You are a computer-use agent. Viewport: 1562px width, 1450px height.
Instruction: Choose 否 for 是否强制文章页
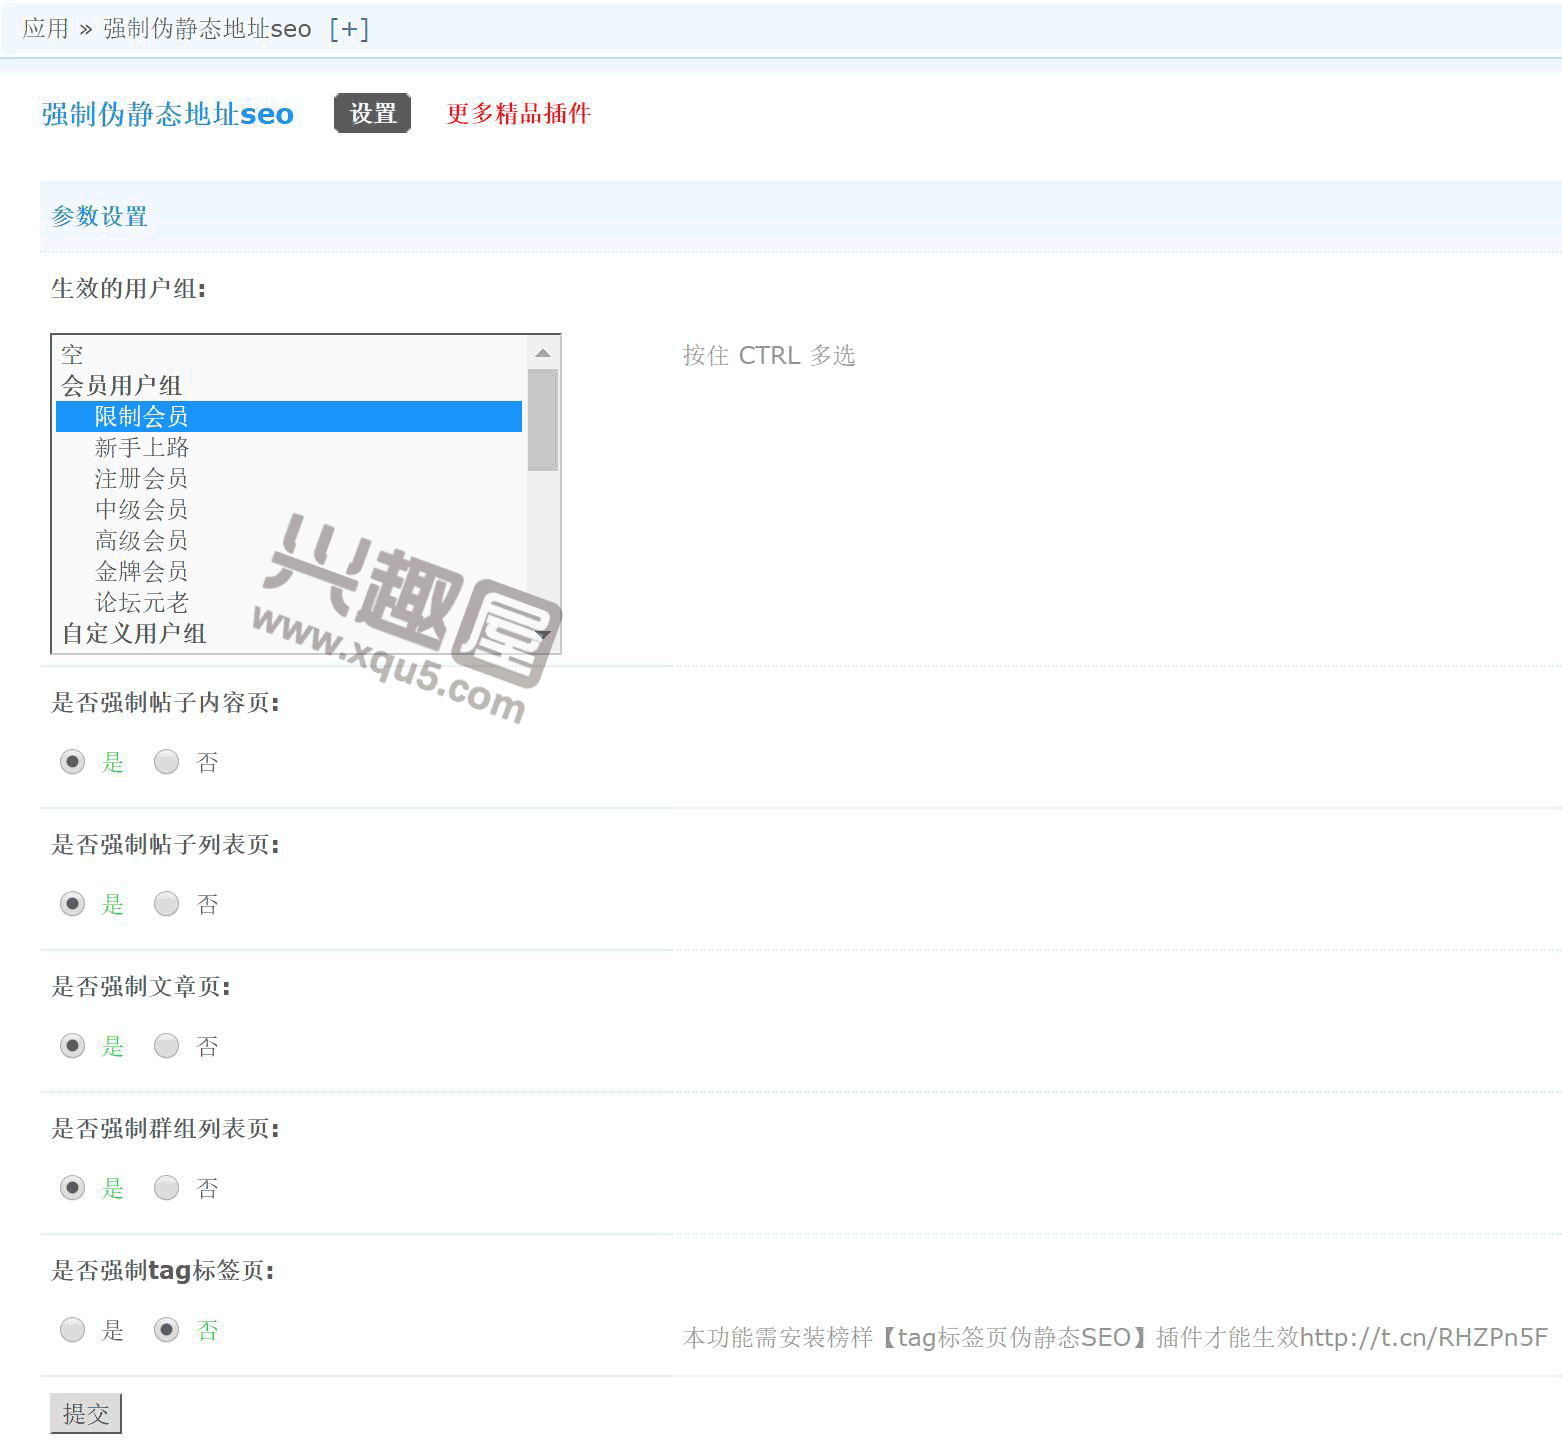tap(166, 1046)
